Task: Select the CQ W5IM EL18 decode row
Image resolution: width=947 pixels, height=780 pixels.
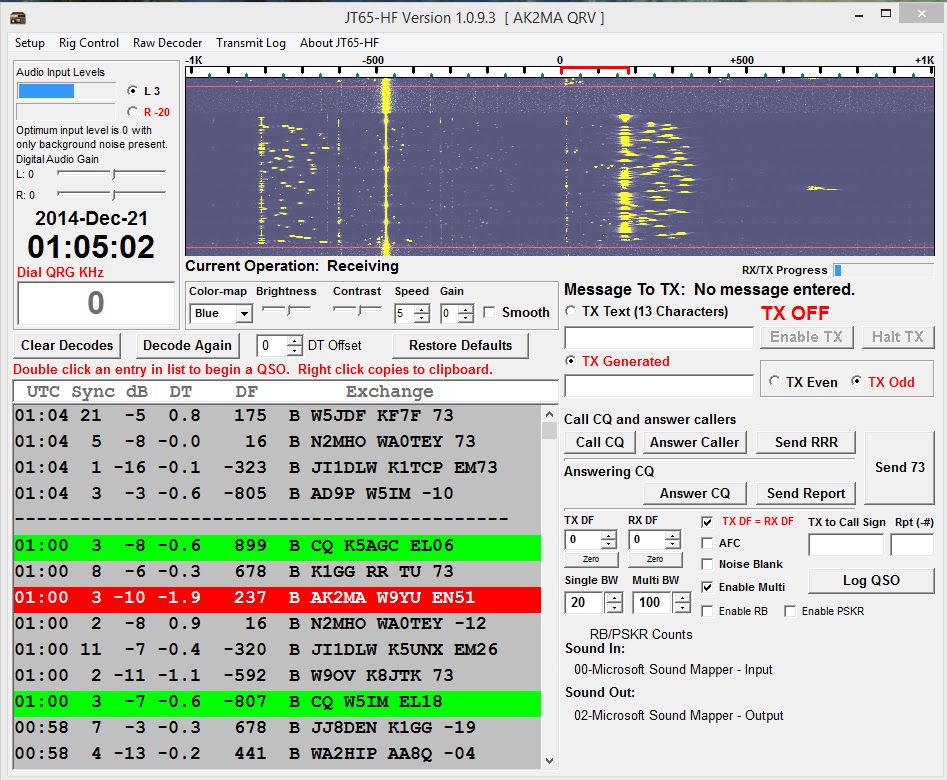Action: [x=277, y=701]
